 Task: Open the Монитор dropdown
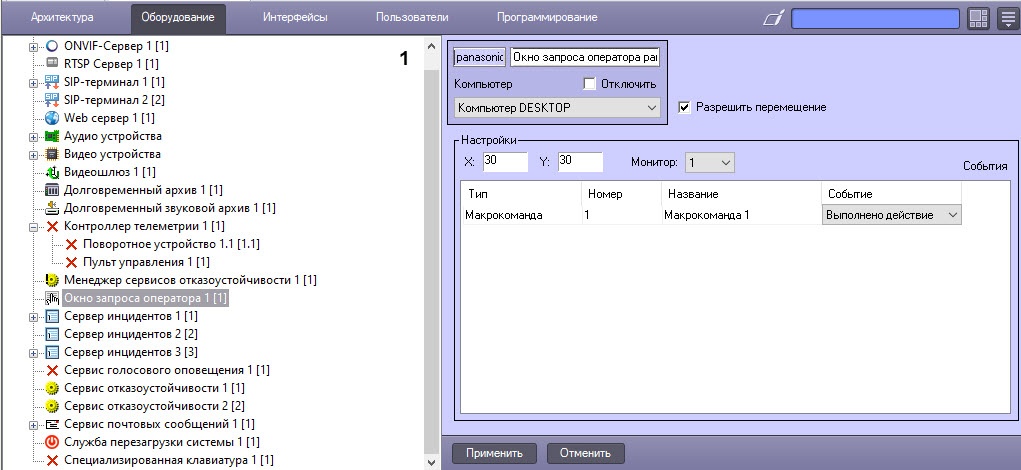[709, 161]
